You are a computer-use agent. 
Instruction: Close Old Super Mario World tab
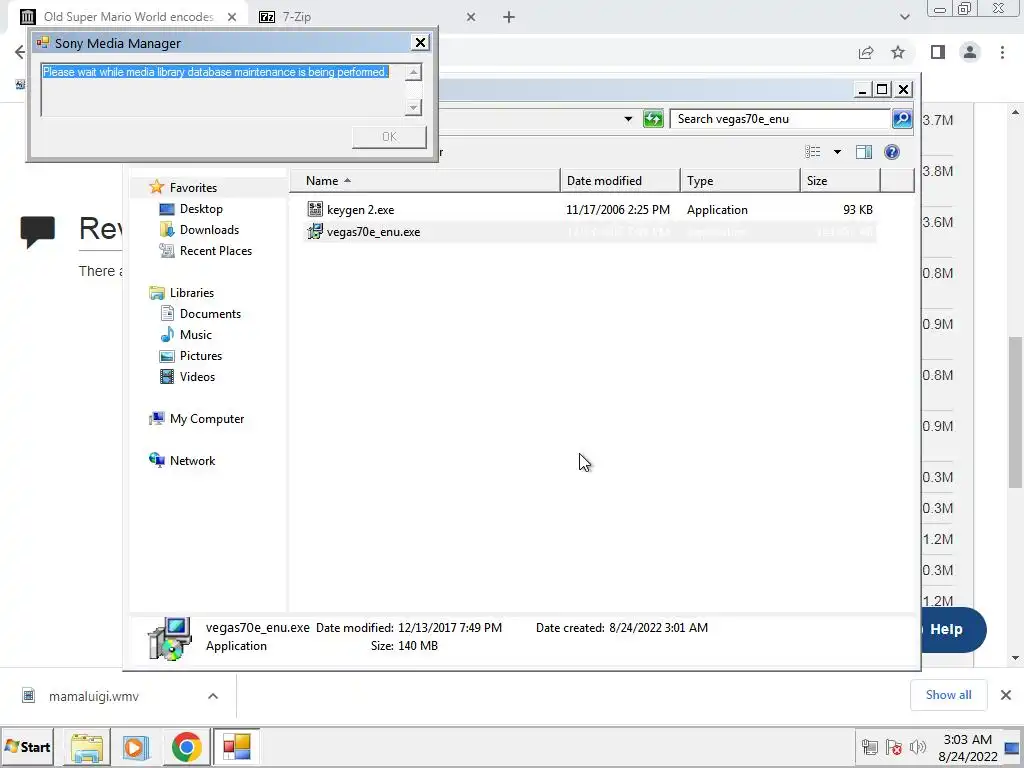click(232, 17)
